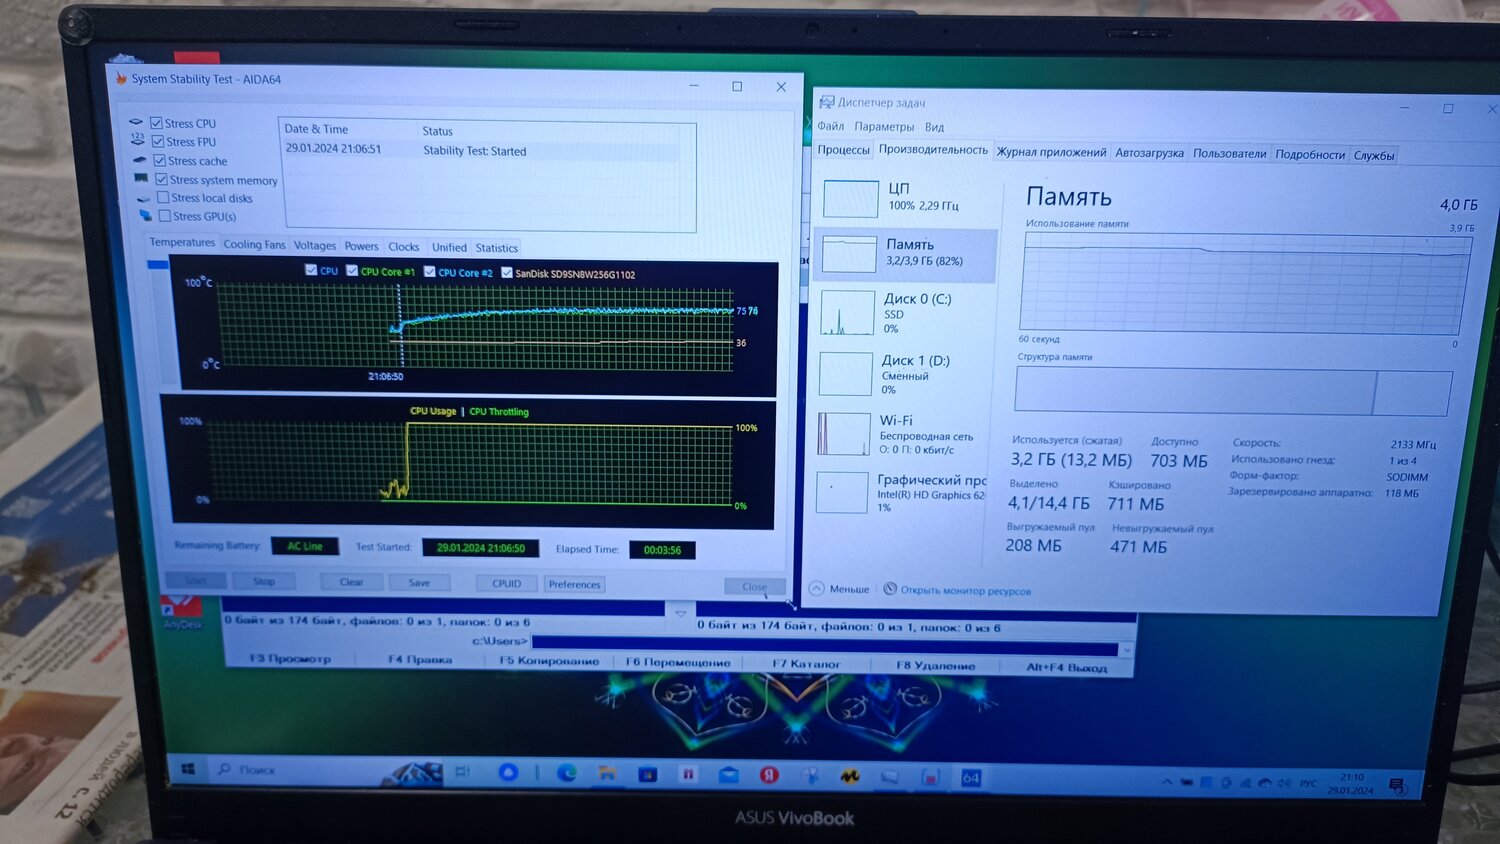Toggle SanDisk SD9SN8W256G1102 graph checkbox
Screen dimensions: 1500x844
coord(507,272)
